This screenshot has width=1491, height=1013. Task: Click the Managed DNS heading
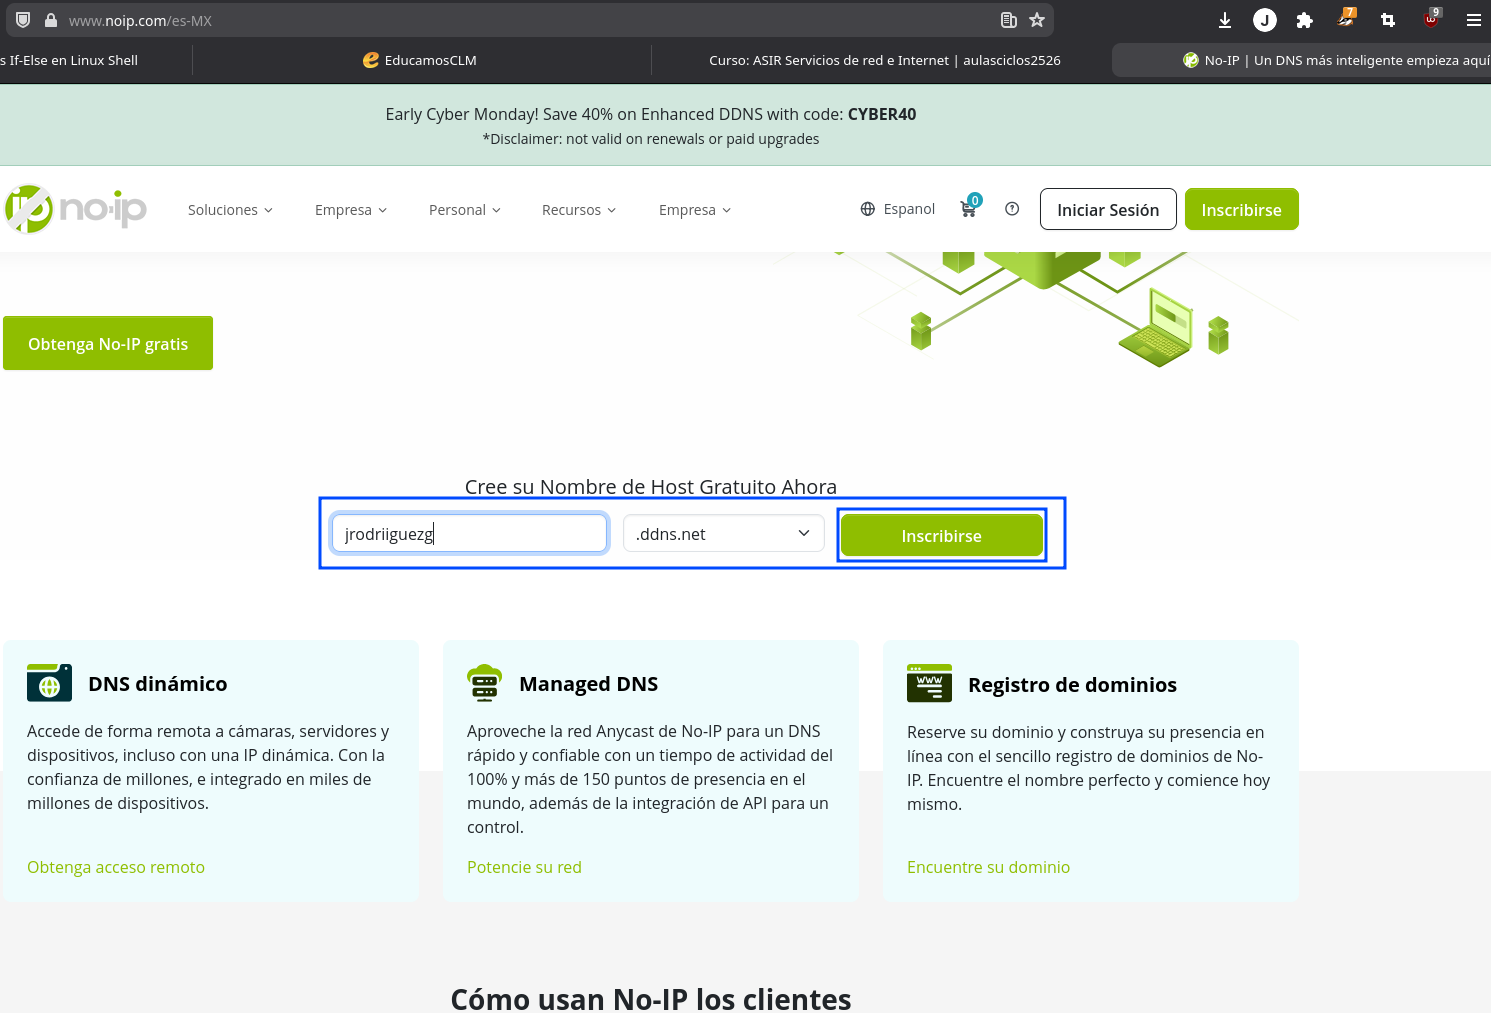point(589,684)
